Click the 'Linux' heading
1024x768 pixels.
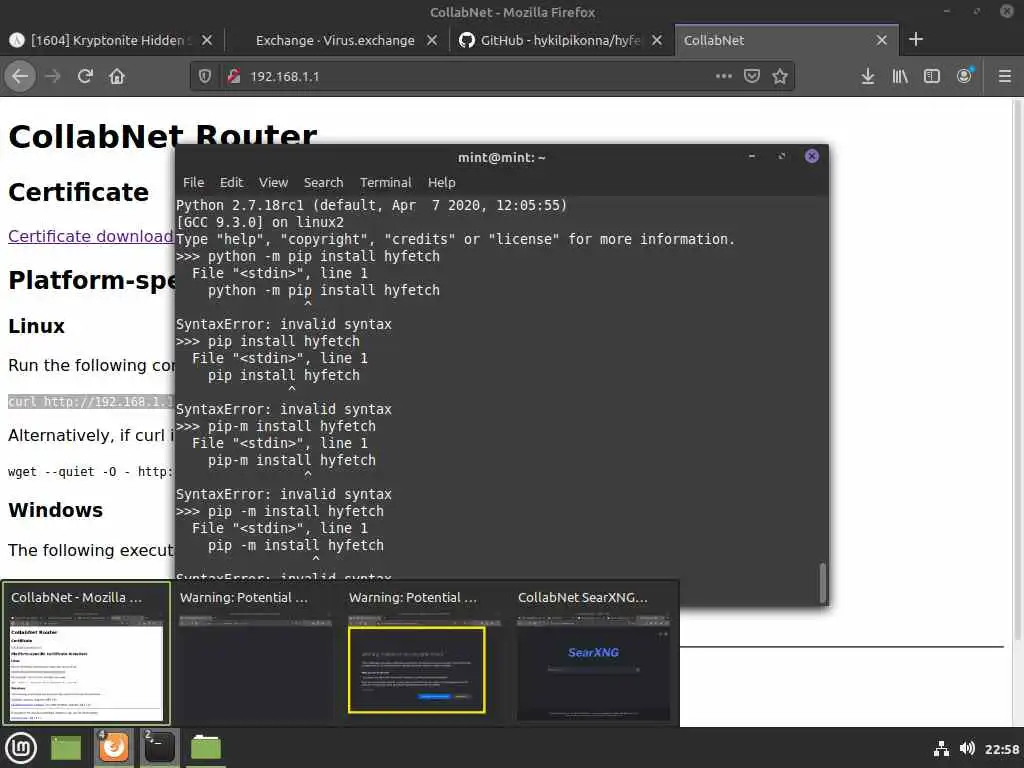[x=37, y=326]
